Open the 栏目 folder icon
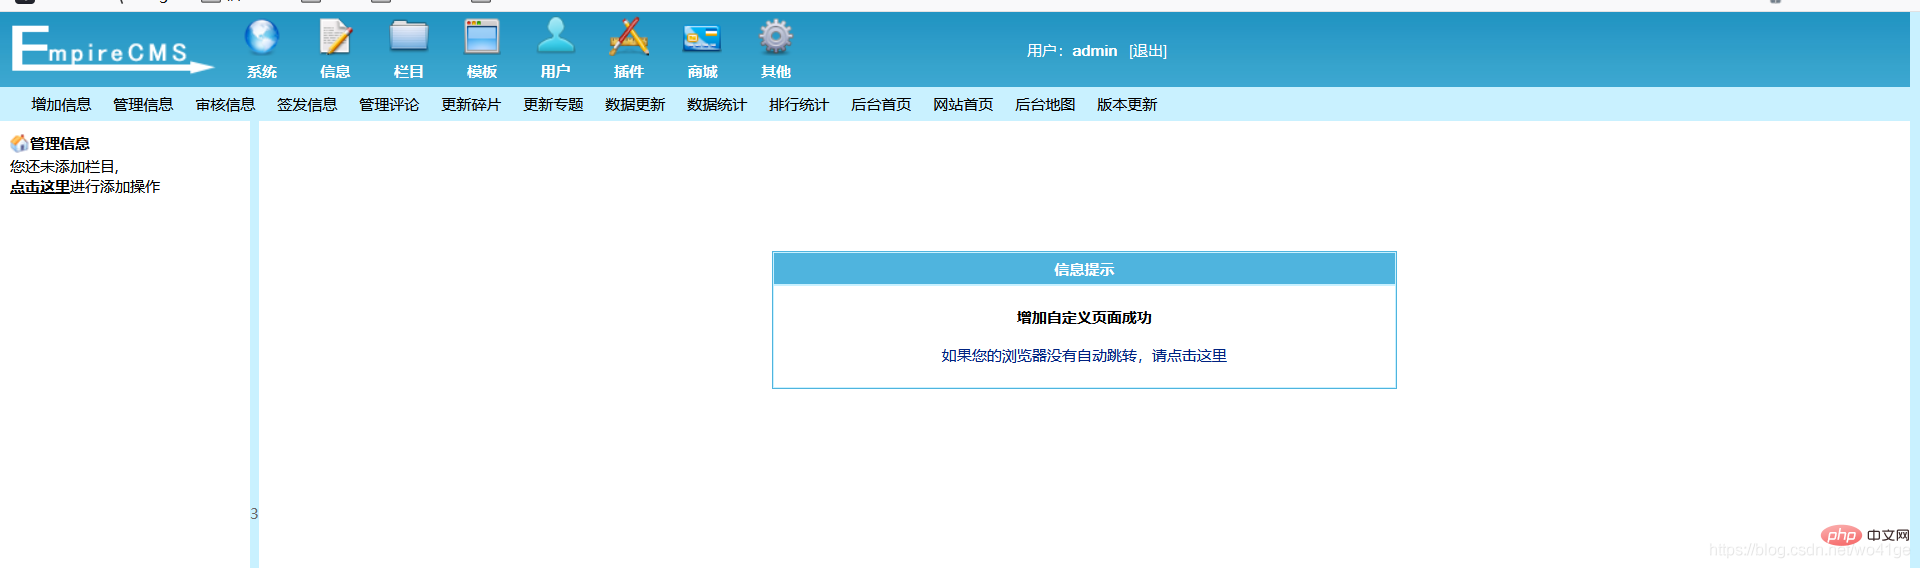 (408, 38)
